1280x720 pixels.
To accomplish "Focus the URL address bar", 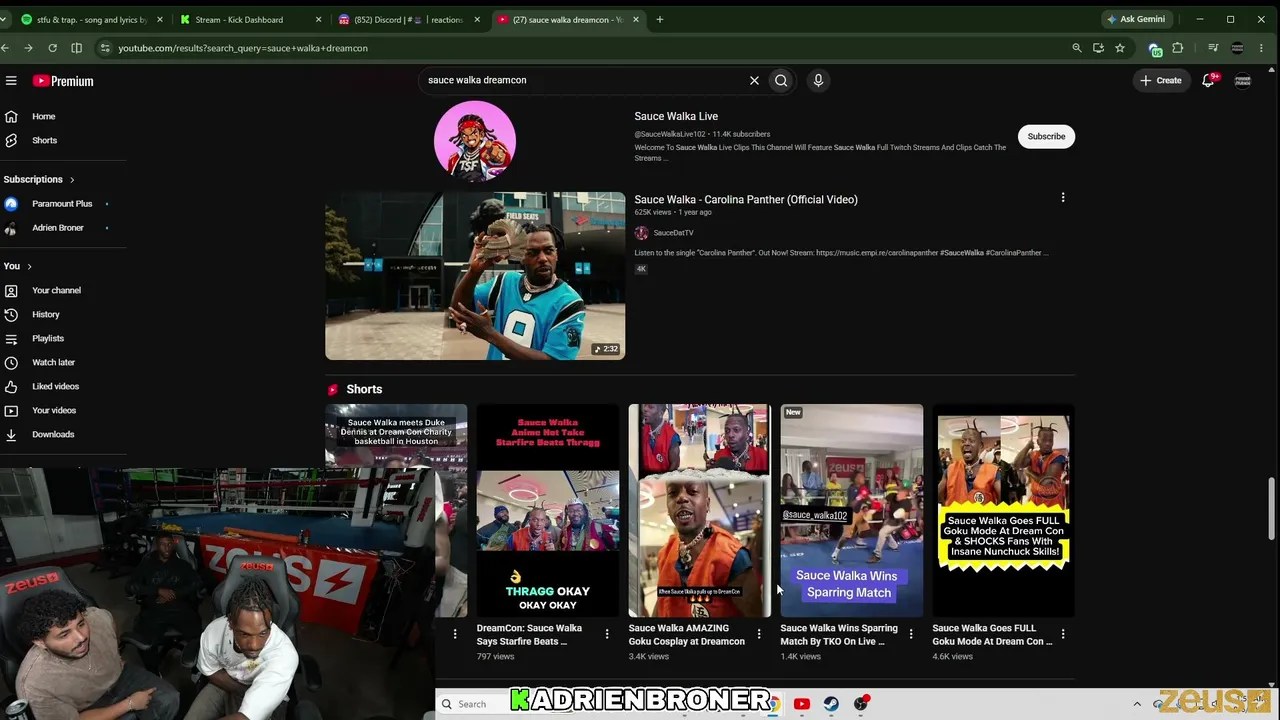I will pyautogui.click(x=590, y=48).
